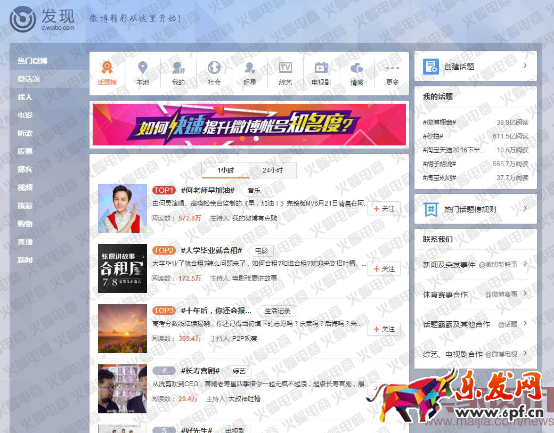Expand the 新闻及突发事件 contact chevron

[x=525, y=264]
